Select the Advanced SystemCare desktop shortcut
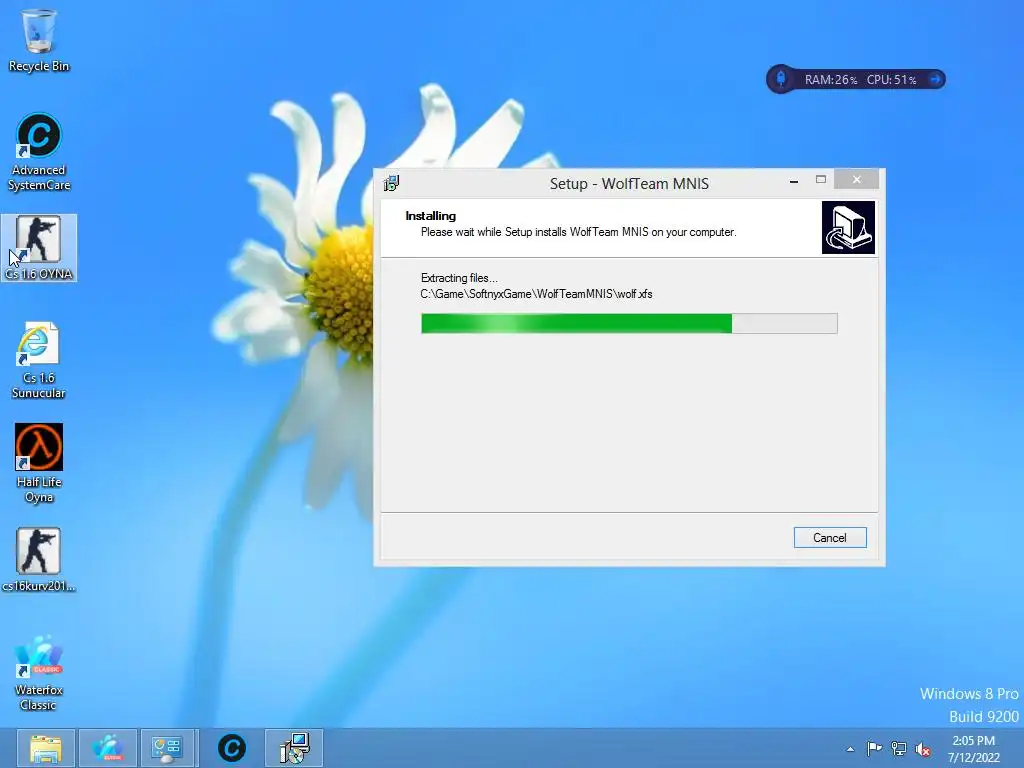The image size is (1024, 768). [39, 152]
